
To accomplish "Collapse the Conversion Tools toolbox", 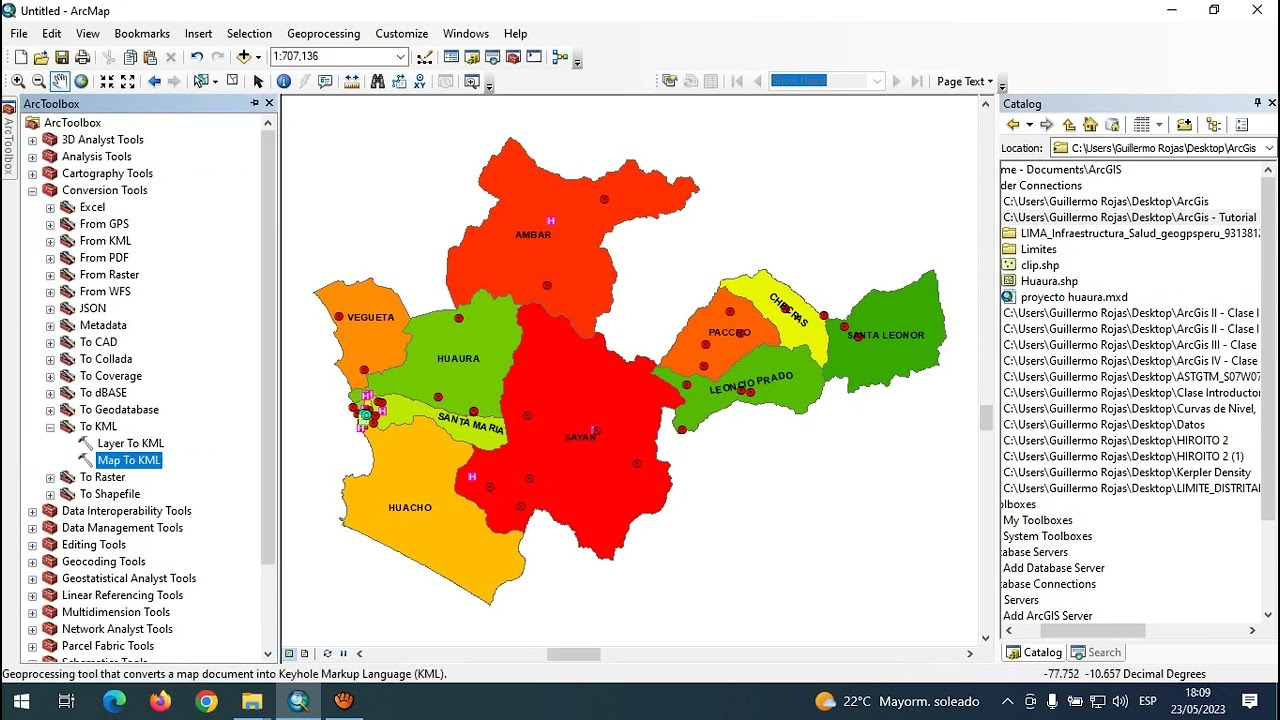I will tap(32, 190).
